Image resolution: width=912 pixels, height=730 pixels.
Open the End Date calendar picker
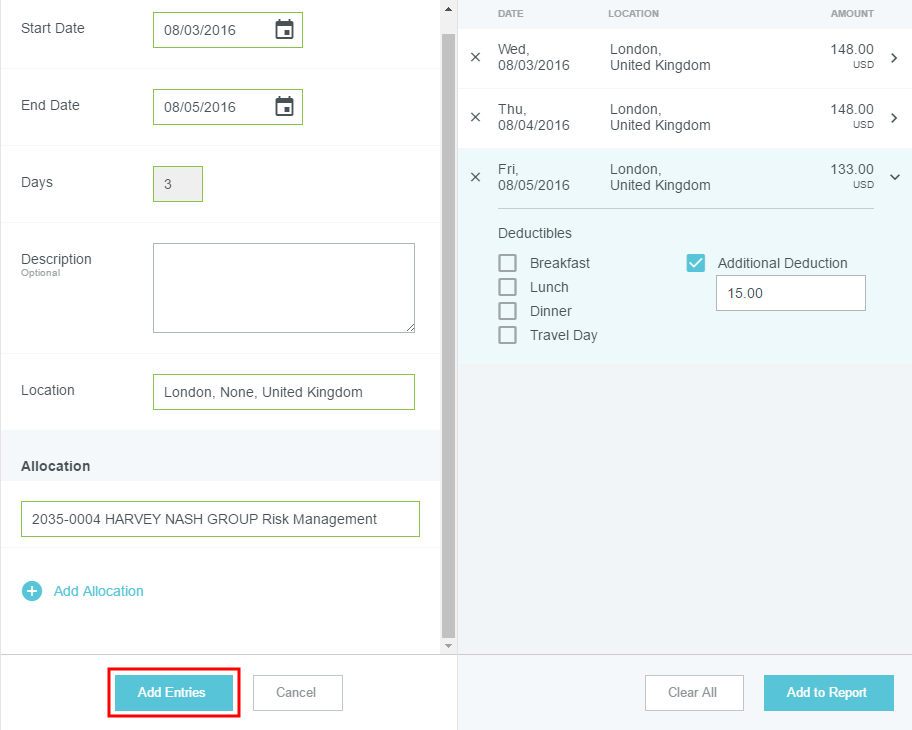284,107
